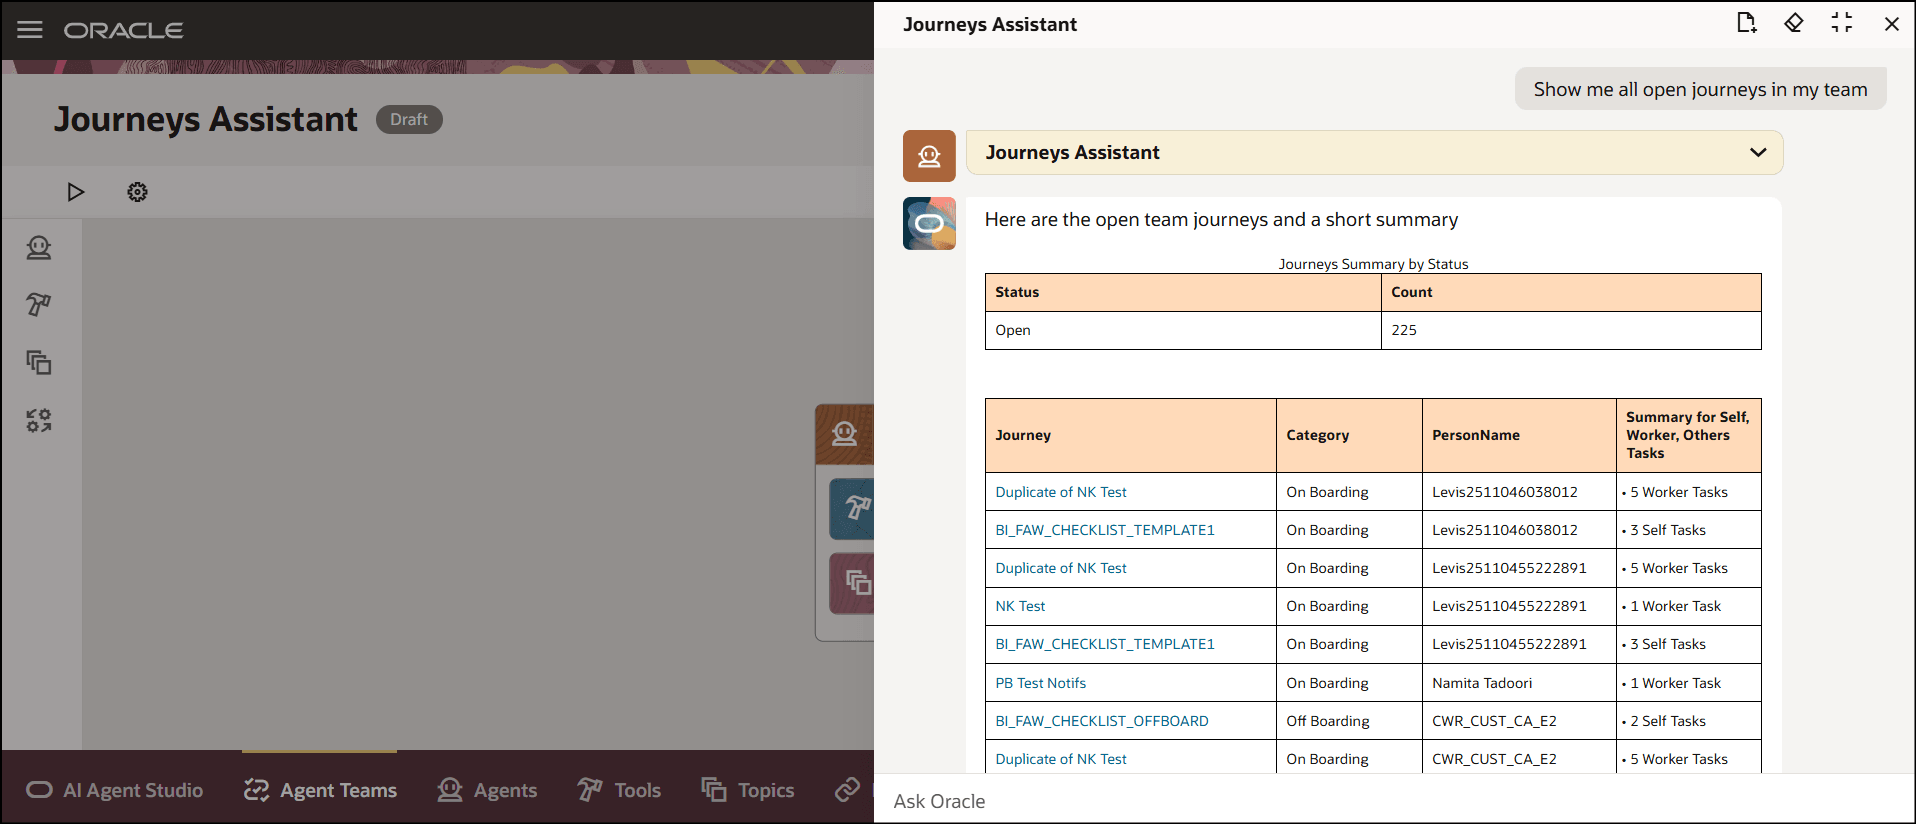1916x824 pixels.
Task: Open Duplicate of NK Test for Levis2511046038012
Action: pyautogui.click(x=1061, y=492)
